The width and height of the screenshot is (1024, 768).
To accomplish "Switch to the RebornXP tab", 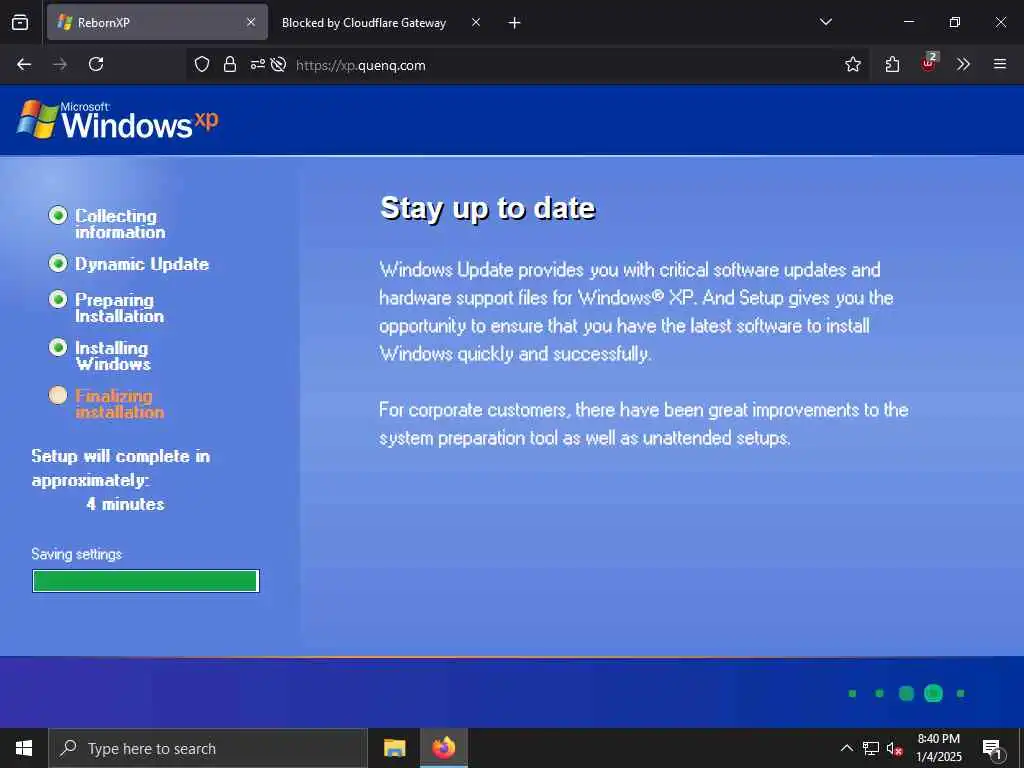I will click(x=157, y=22).
